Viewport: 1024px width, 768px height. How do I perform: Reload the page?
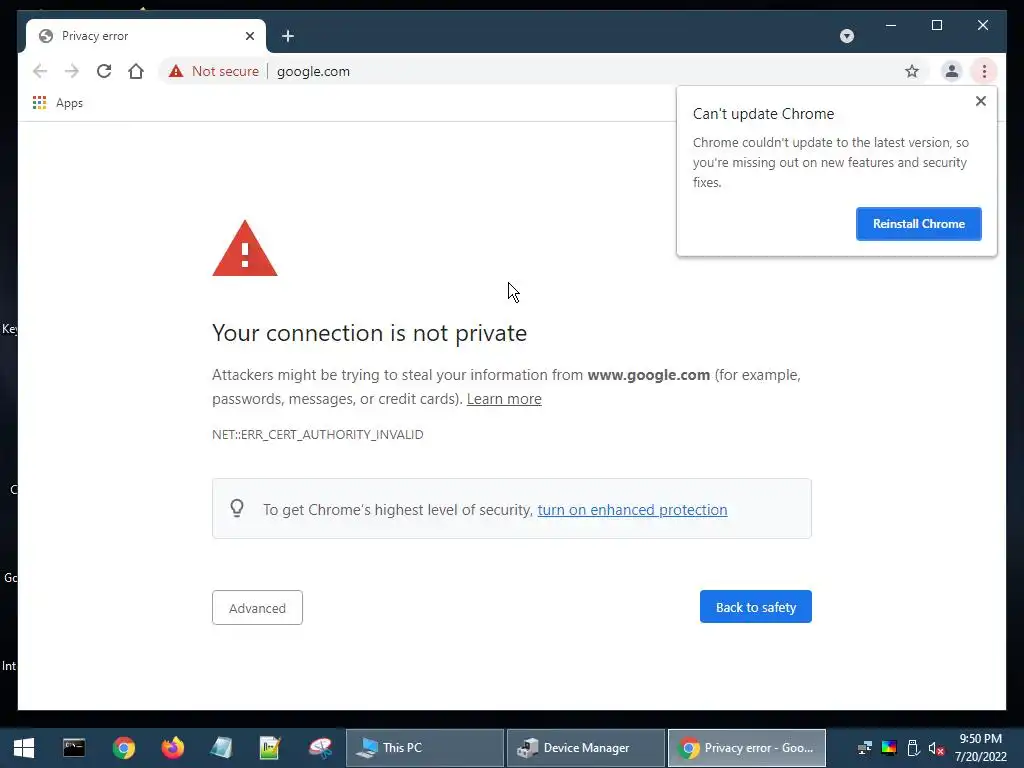(104, 71)
